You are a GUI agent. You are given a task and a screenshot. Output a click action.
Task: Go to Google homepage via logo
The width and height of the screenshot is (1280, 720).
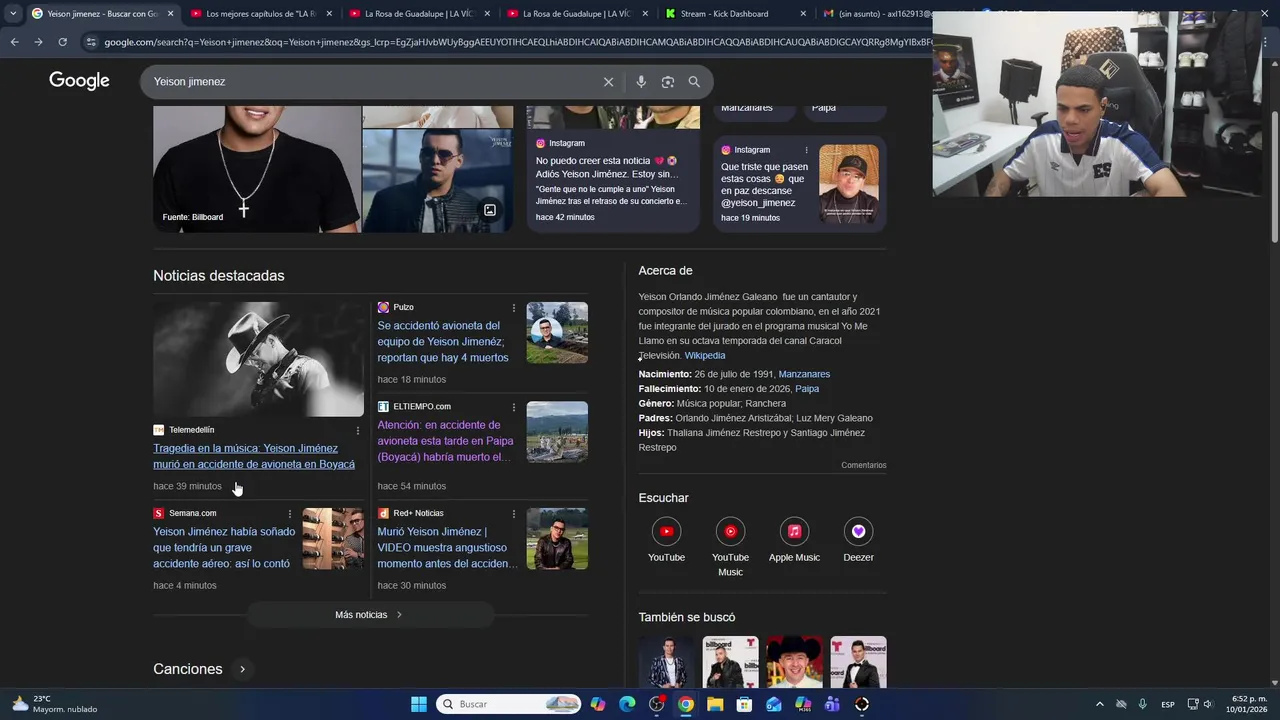[79, 81]
